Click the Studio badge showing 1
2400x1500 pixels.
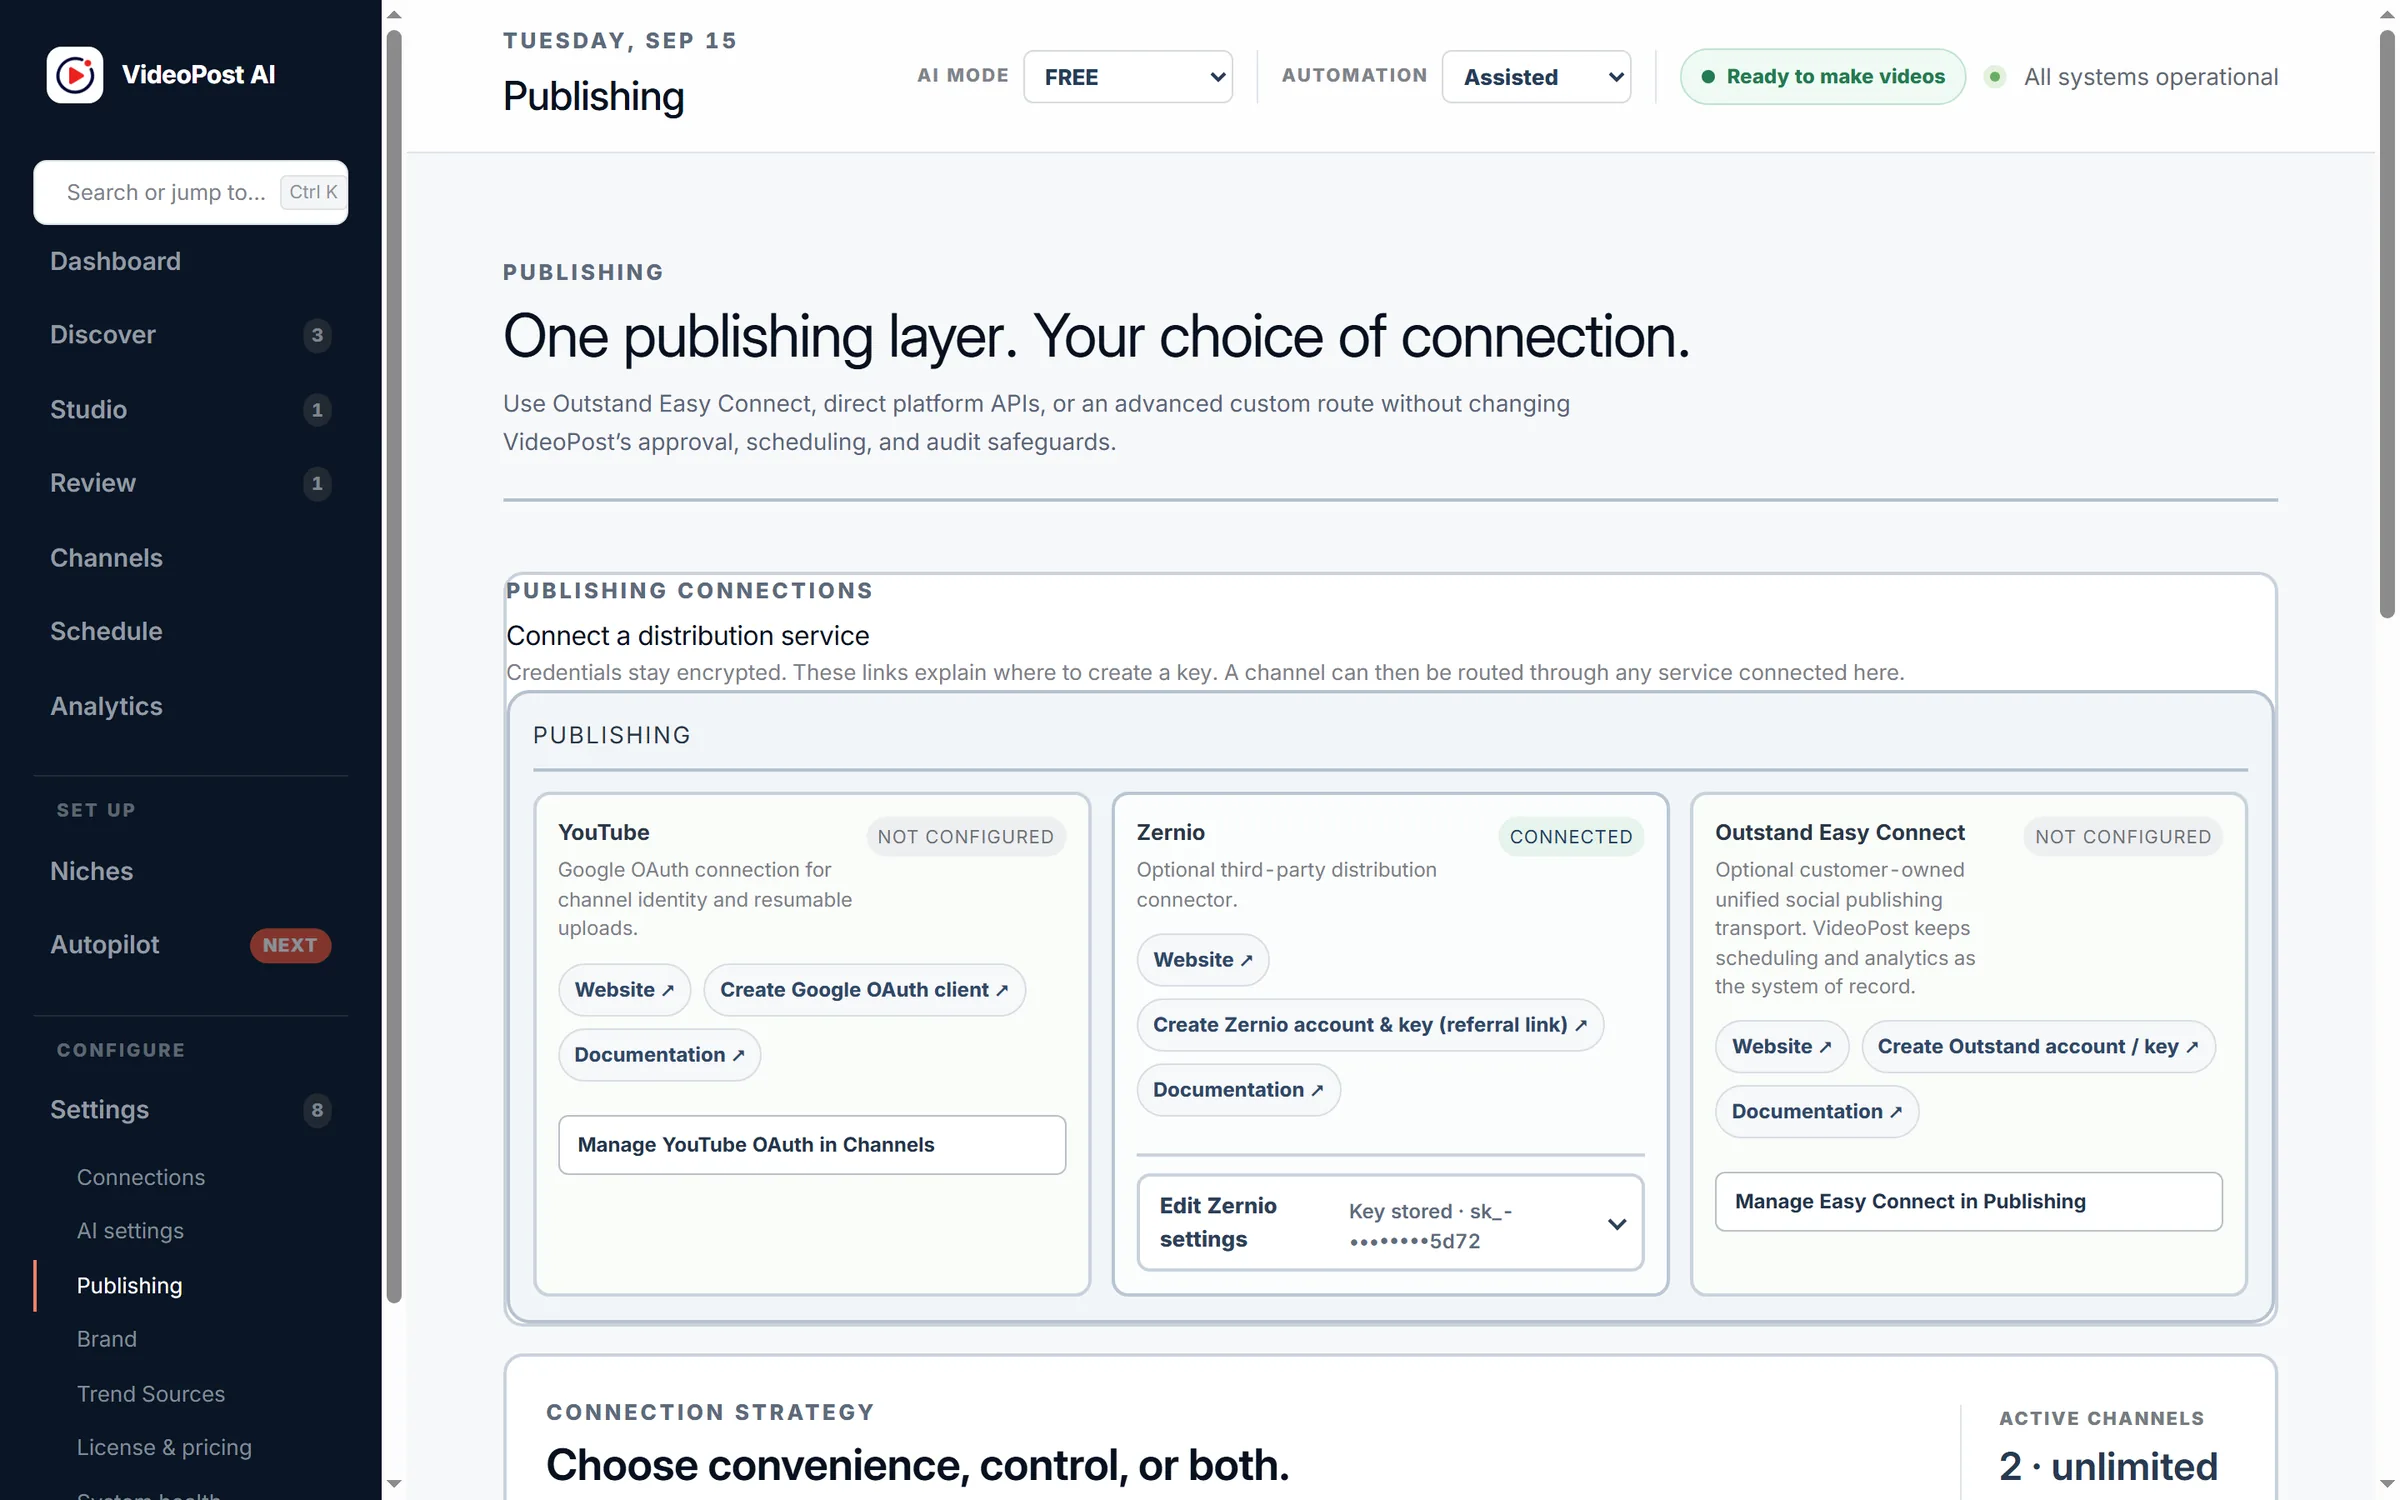point(317,410)
